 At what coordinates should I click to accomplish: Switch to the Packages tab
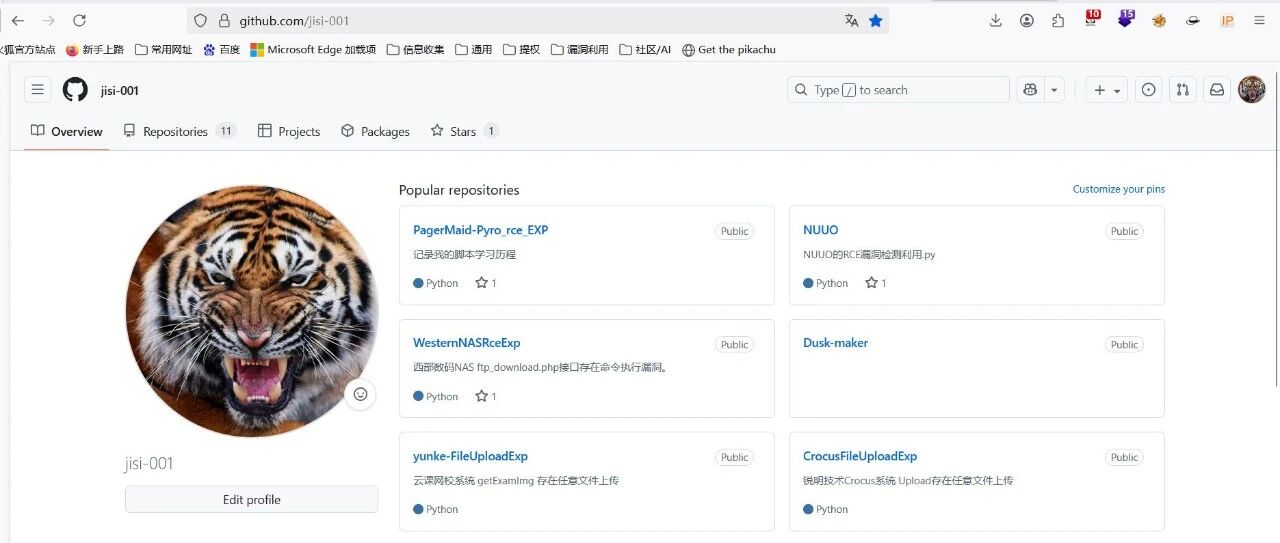[375, 131]
